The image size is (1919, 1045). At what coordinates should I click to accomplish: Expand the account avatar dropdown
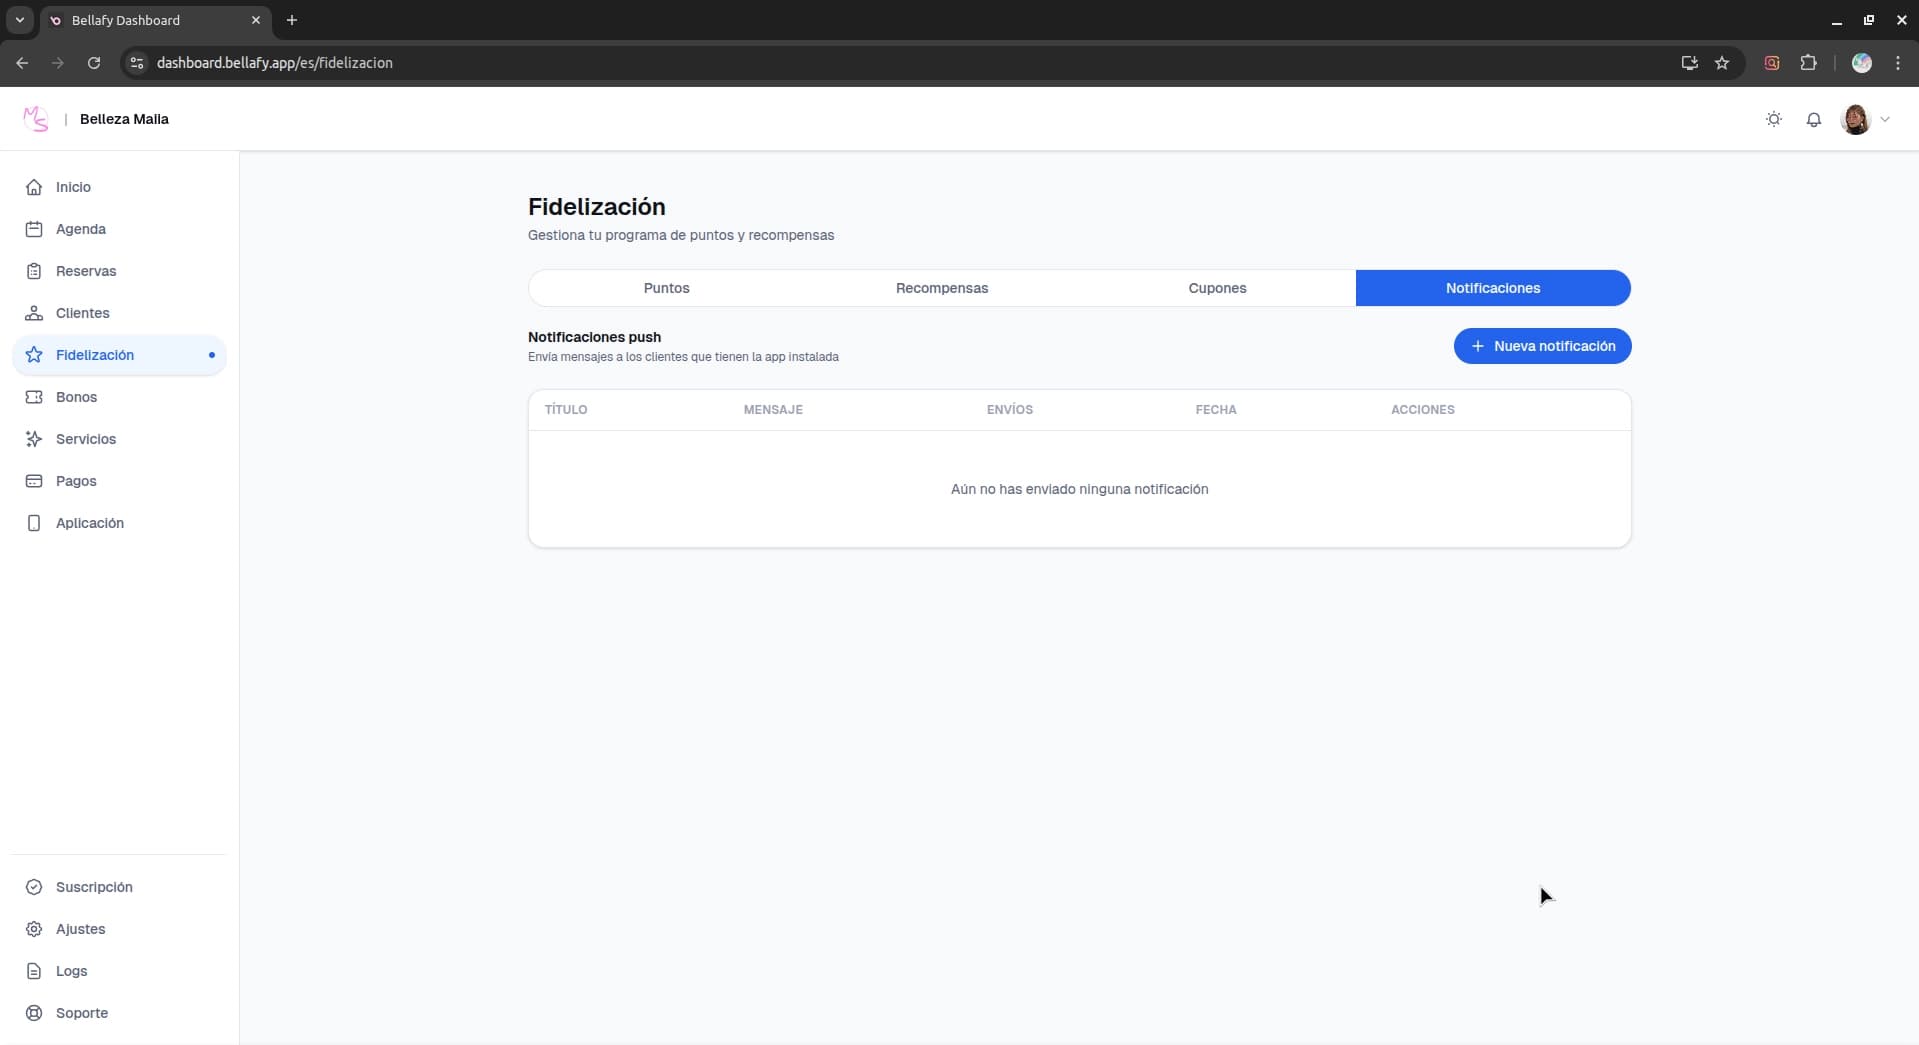1865,118
